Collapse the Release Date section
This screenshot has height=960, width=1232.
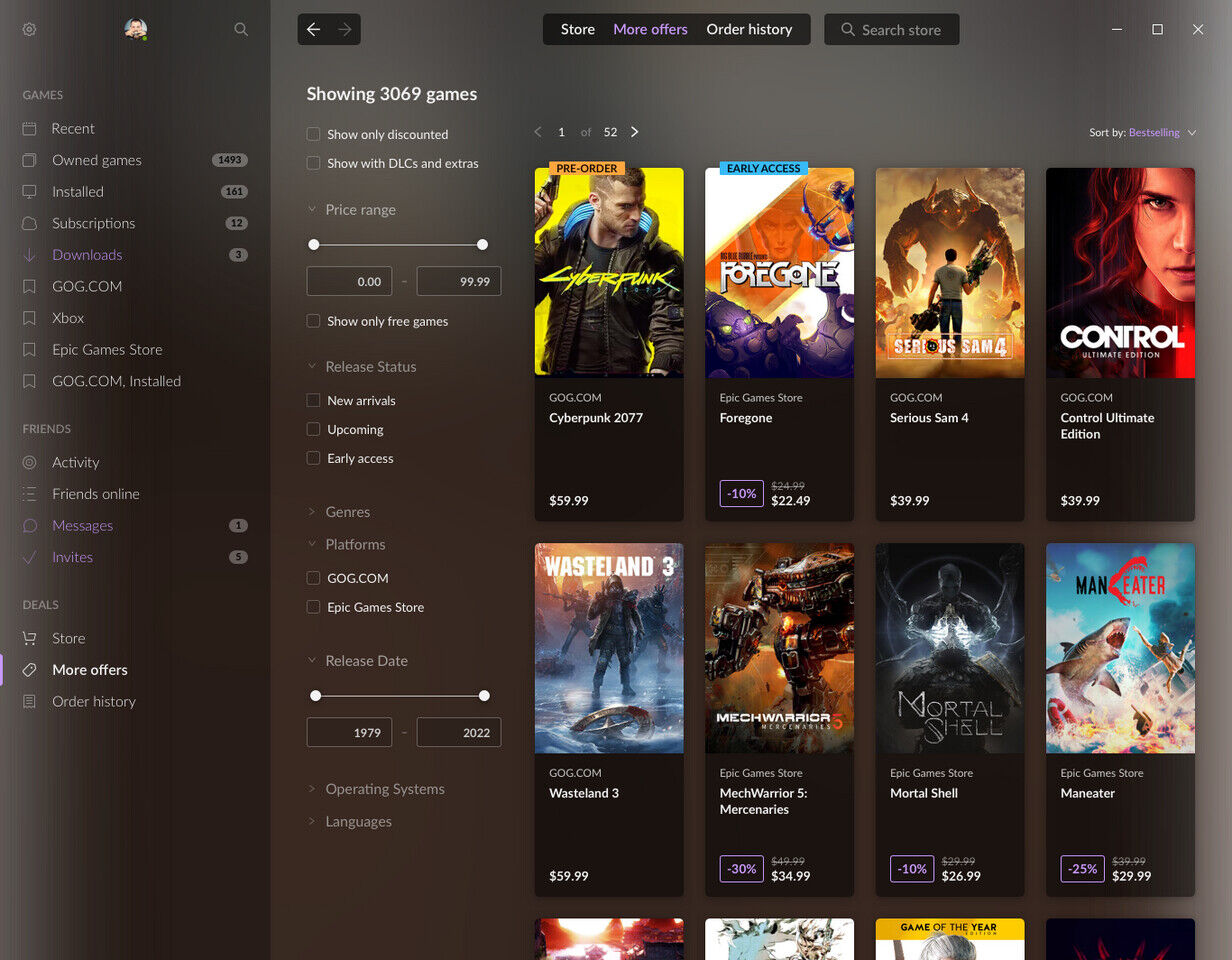pyautogui.click(x=357, y=661)
